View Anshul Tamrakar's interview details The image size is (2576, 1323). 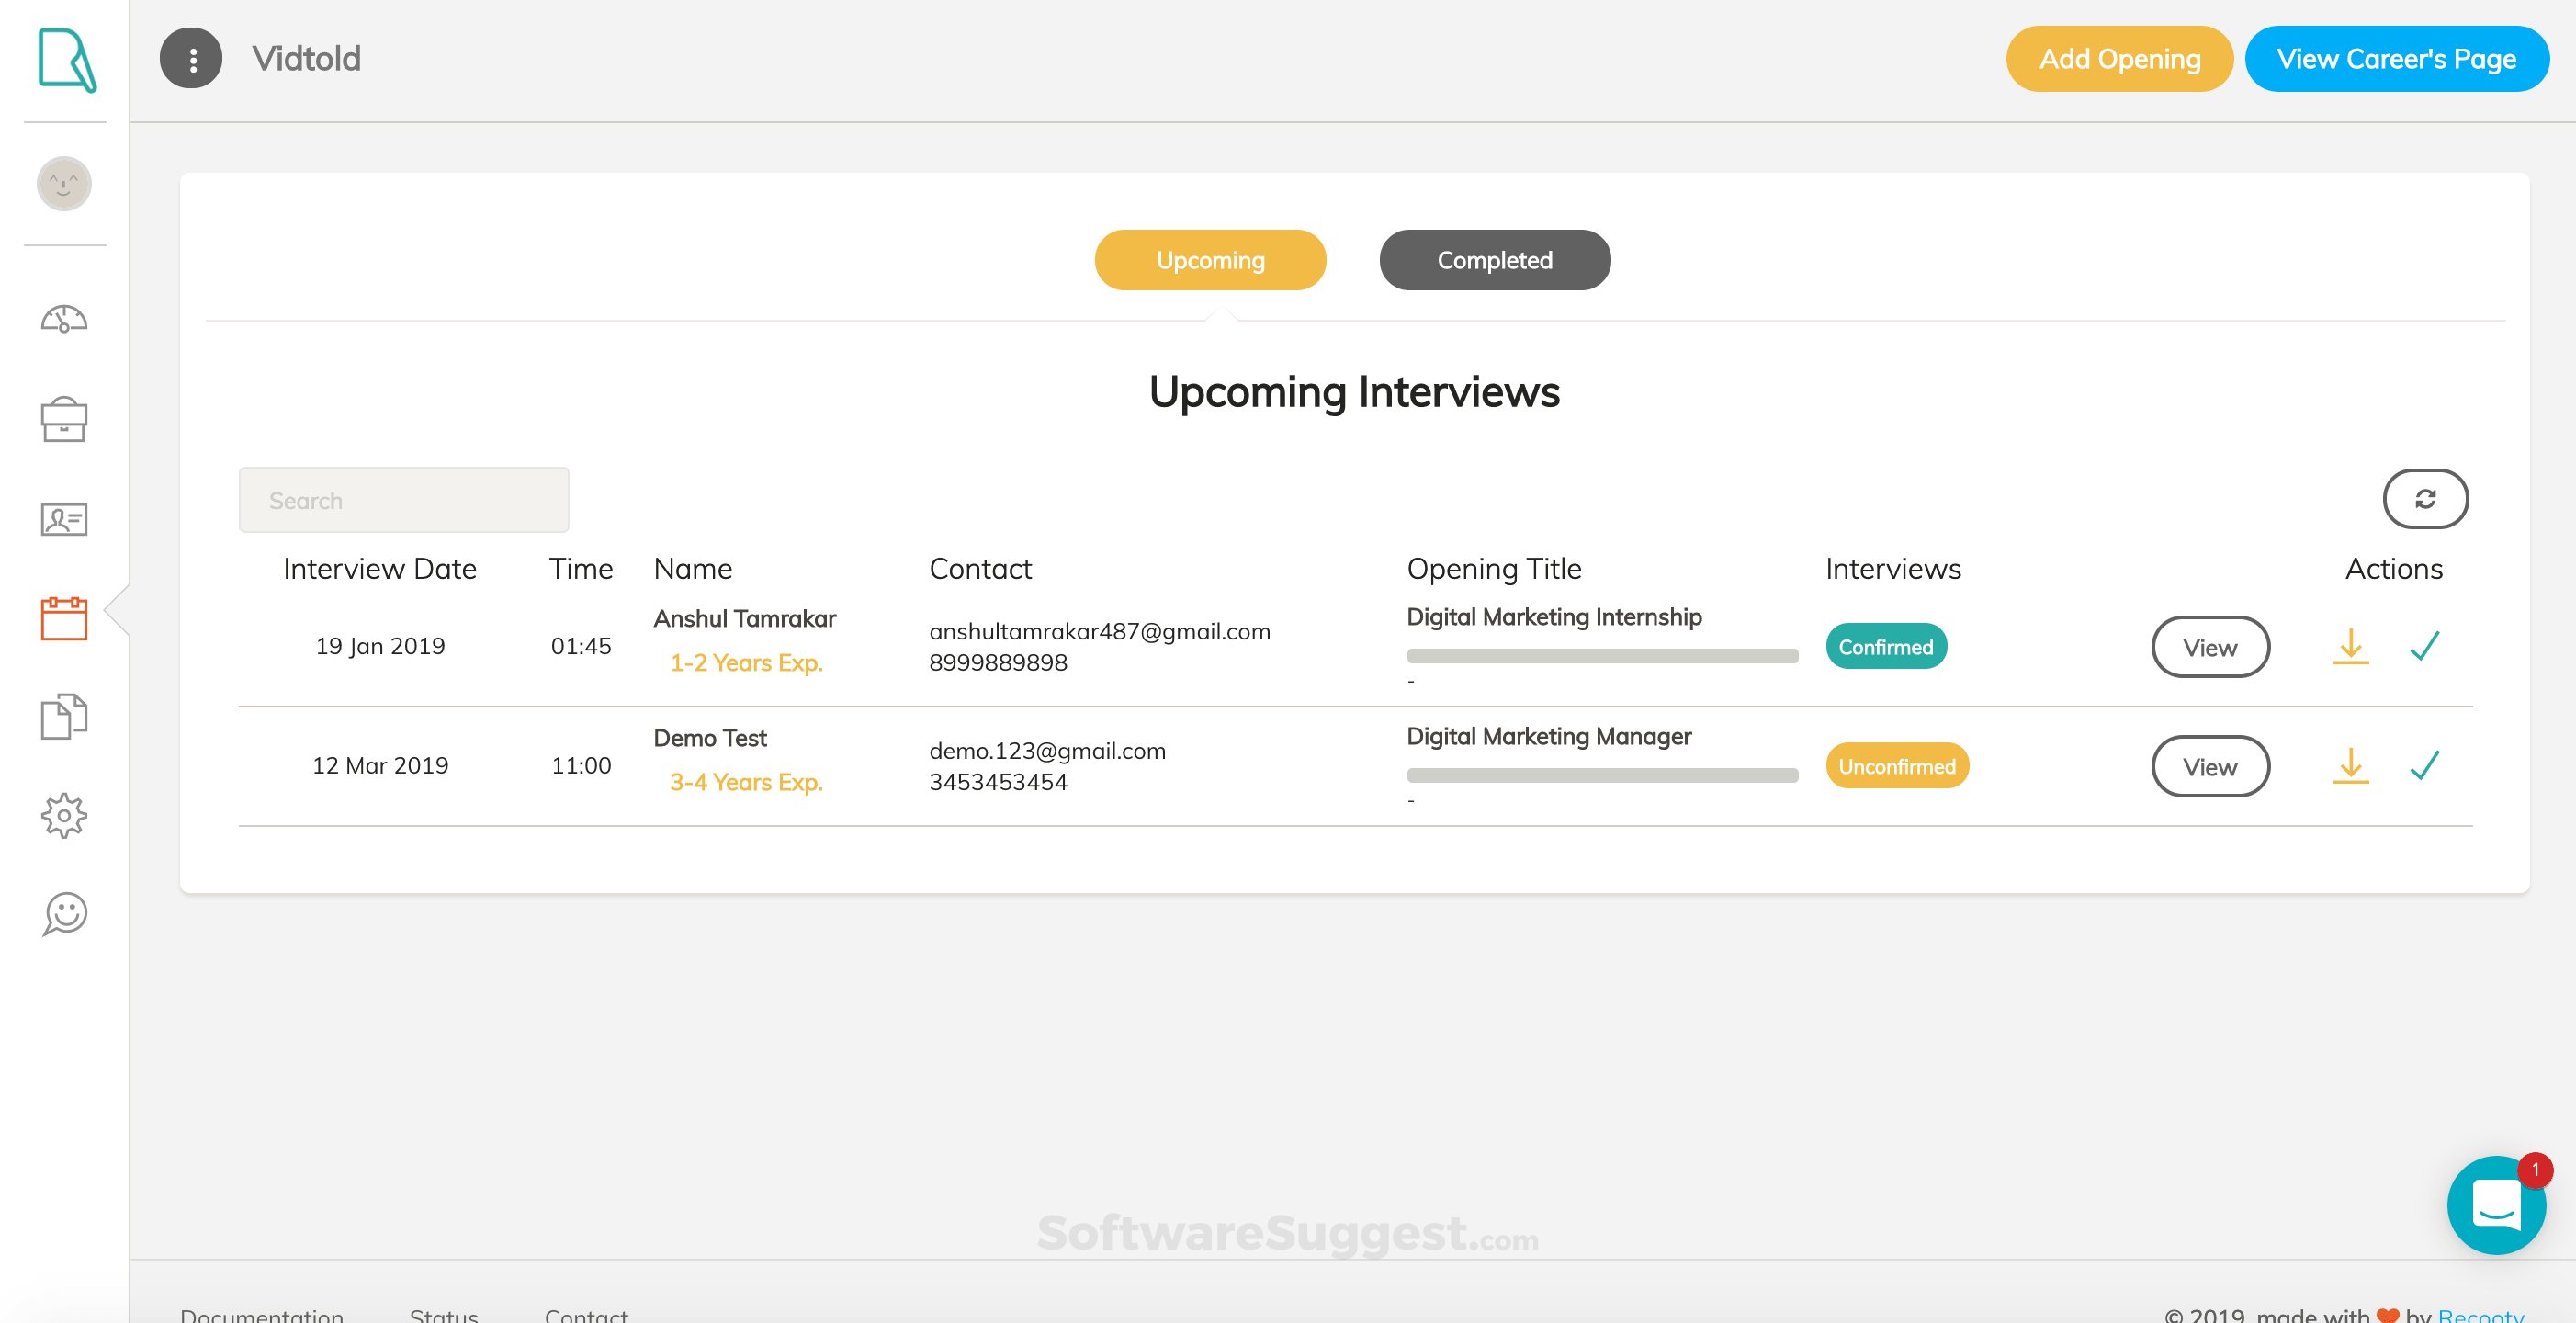pyautogui.click(x=2209, y=647)
